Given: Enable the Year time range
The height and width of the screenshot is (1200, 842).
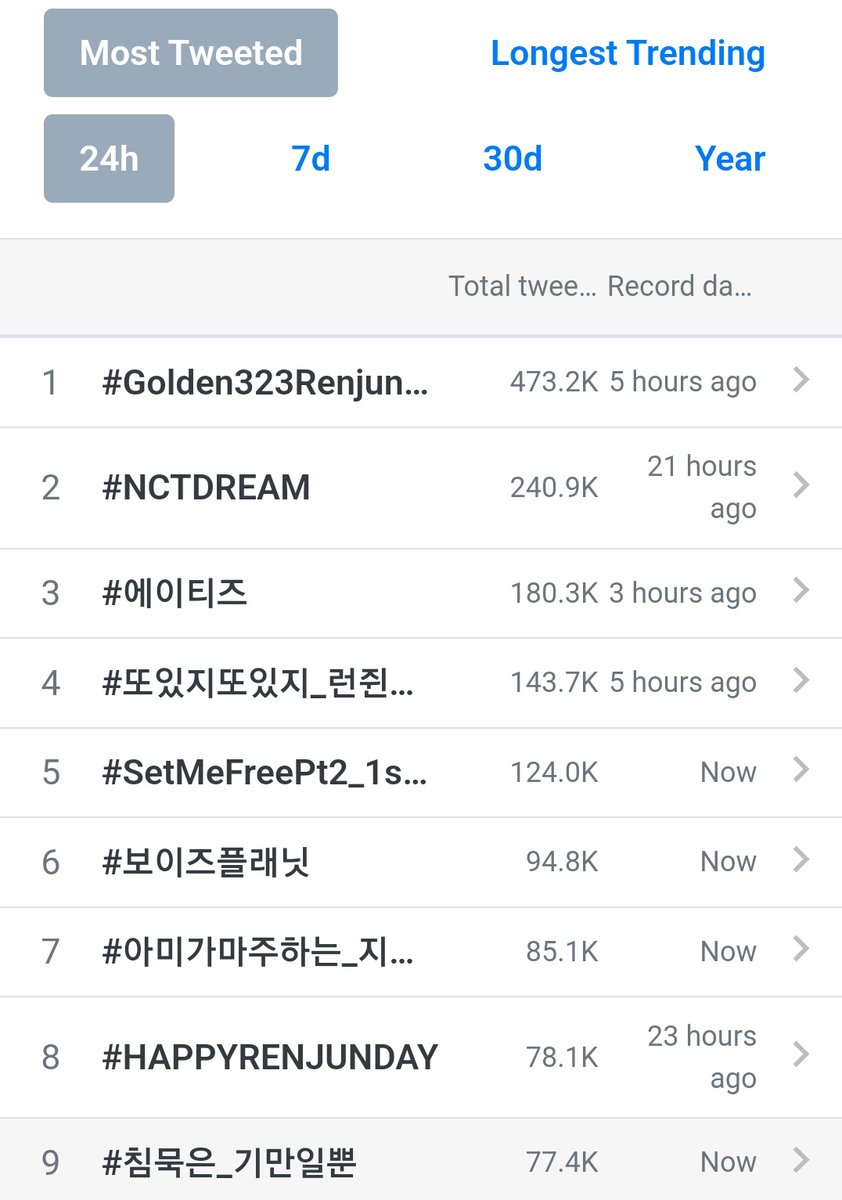Looking at the screenshot, I should 729,158.
